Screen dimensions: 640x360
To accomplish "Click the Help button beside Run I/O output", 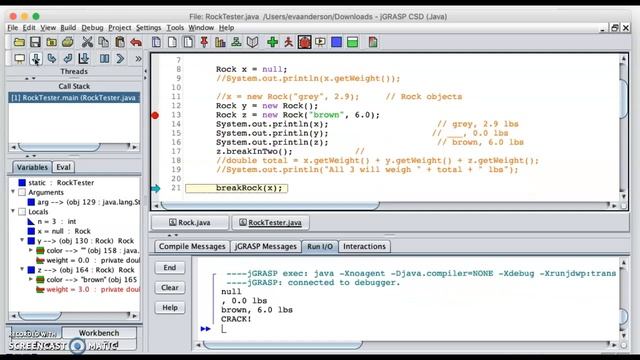I will pyautogui.click(x=170, y=308).
